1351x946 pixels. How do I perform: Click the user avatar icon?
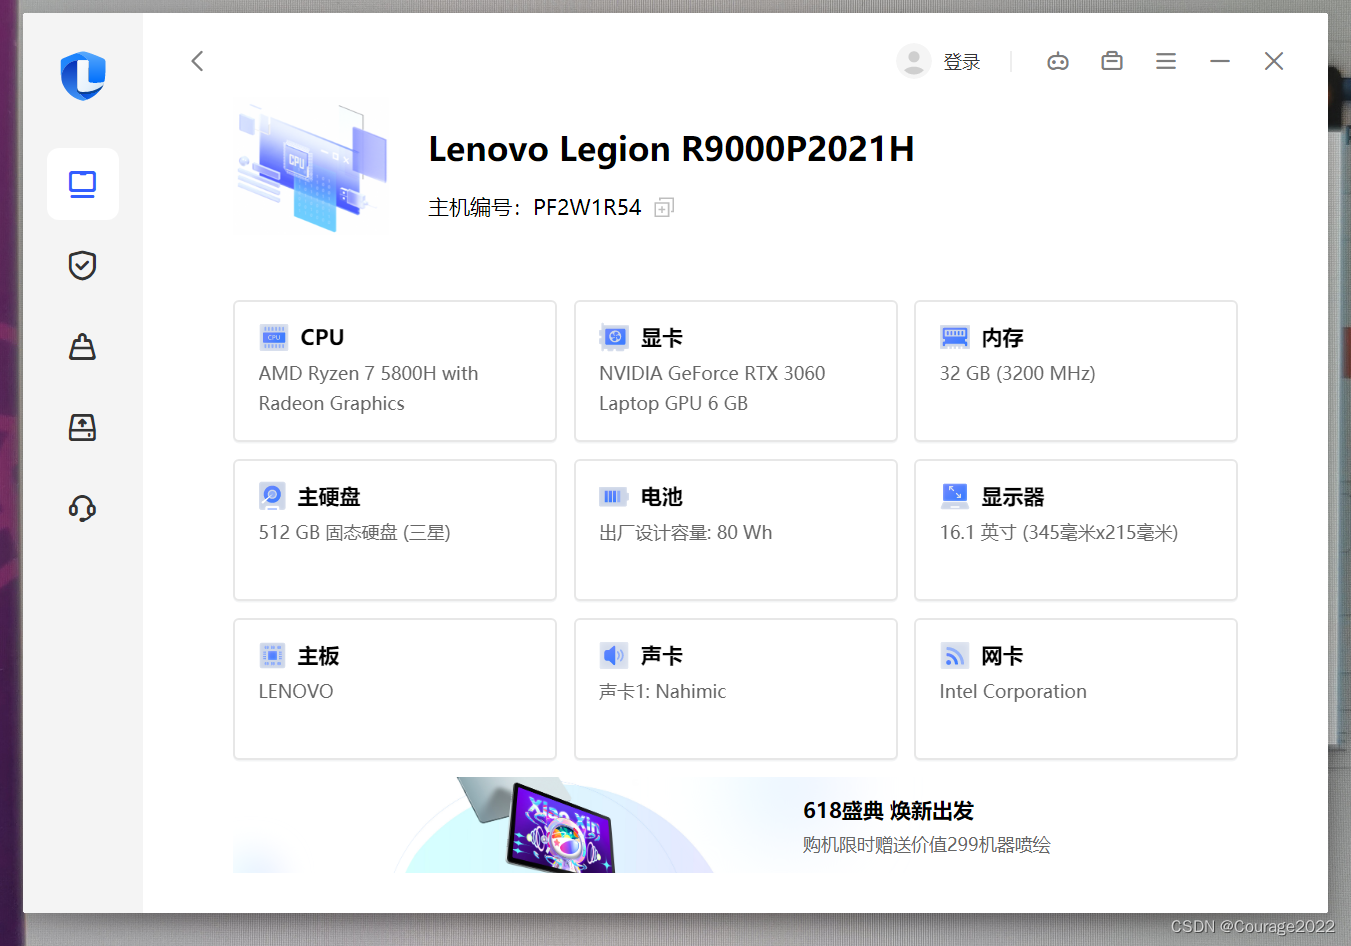point(914,61)
